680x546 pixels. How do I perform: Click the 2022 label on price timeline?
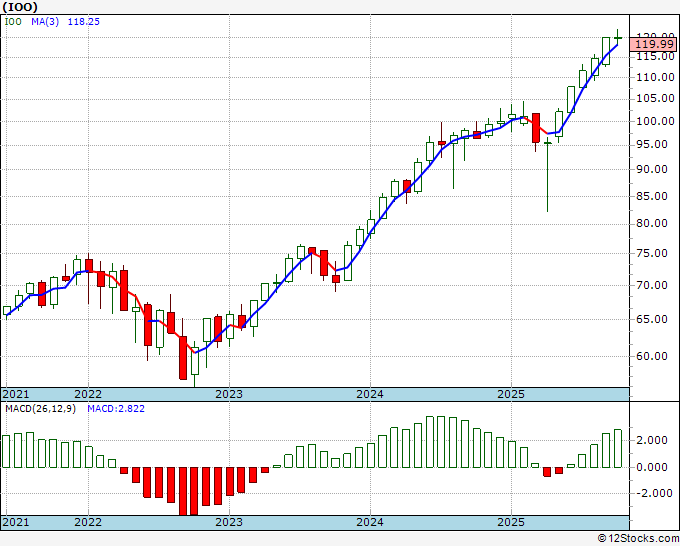(x=88, y=394)
